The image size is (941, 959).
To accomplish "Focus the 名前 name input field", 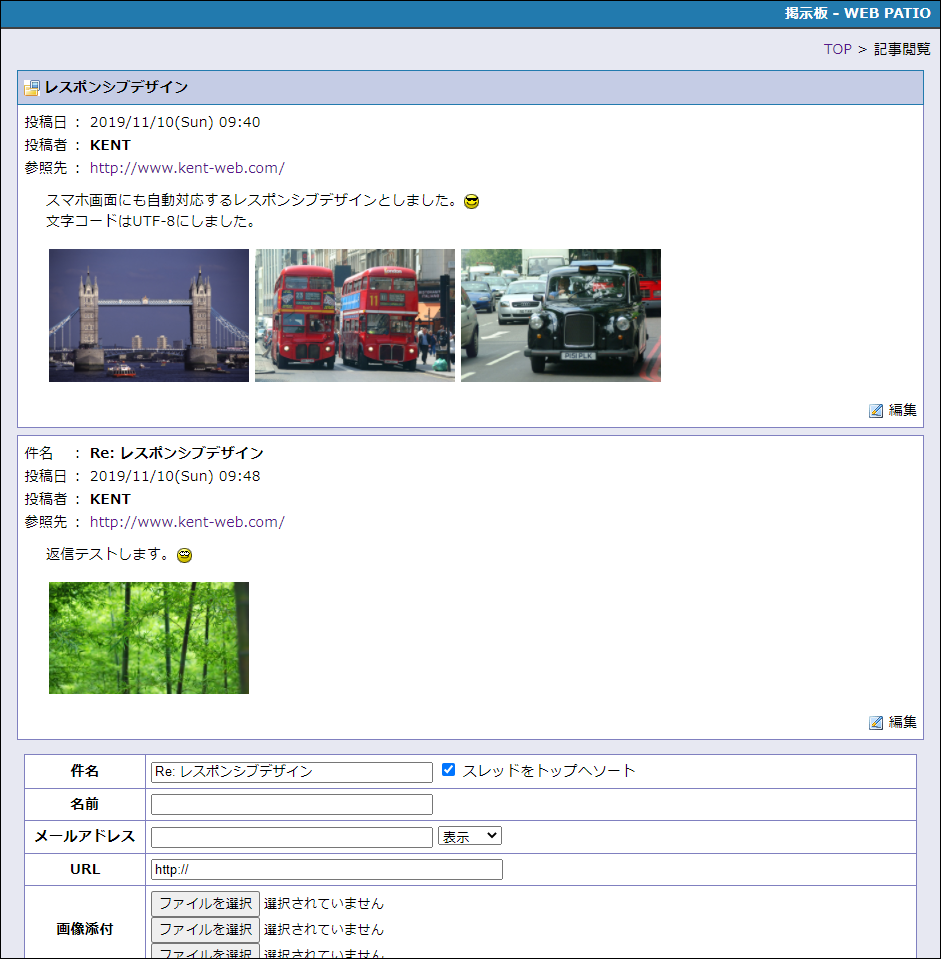I will tap(291, 804).
